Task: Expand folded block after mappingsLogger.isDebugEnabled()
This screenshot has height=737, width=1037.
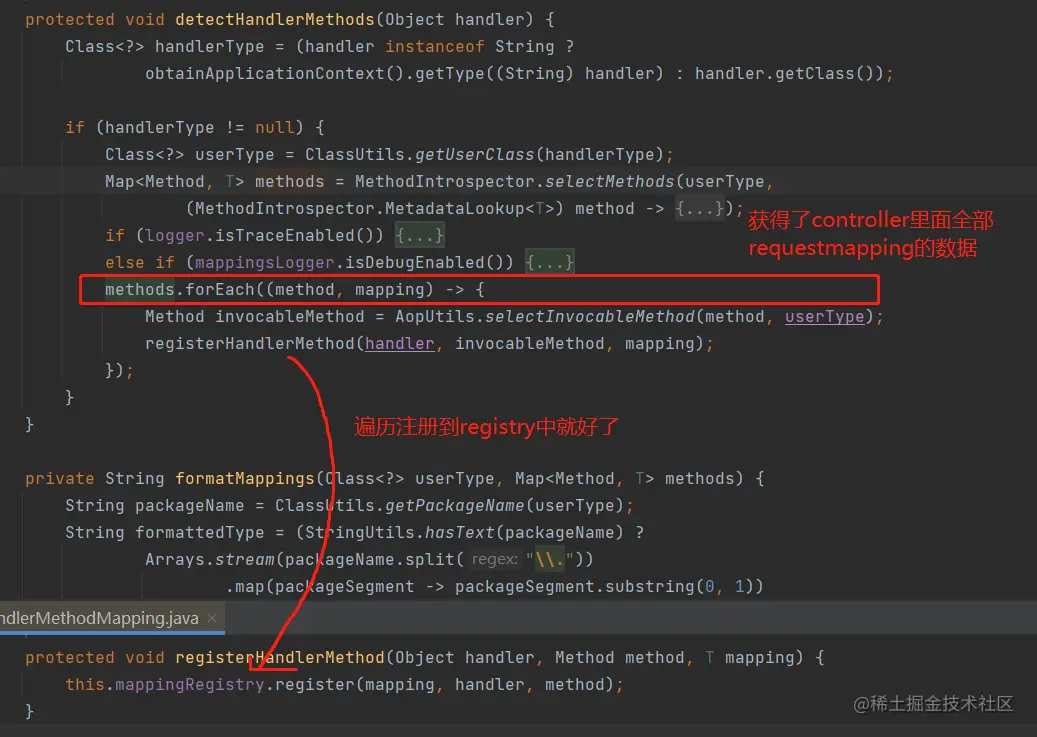Action: point(550,263)
